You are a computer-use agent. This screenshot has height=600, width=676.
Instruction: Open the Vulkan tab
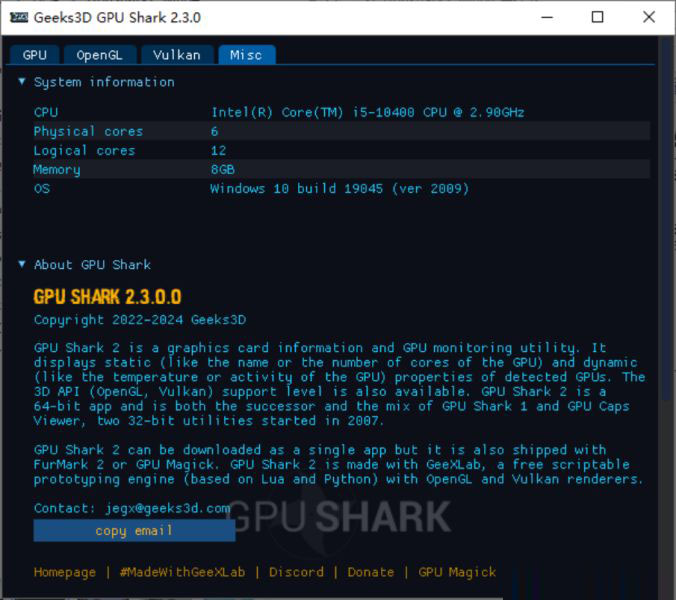click(177, 55)
